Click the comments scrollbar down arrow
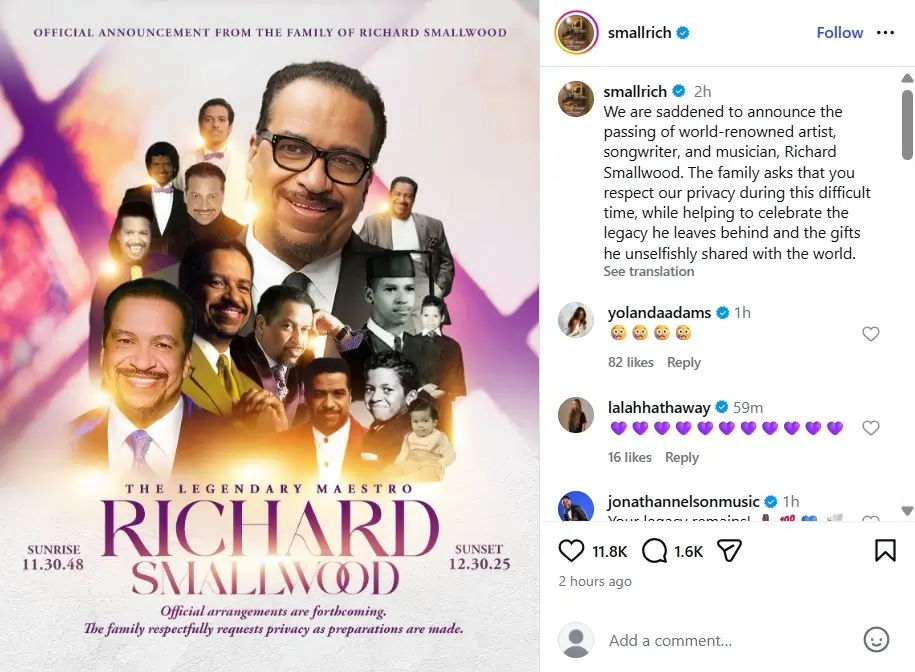 click(x=907, y=510)
